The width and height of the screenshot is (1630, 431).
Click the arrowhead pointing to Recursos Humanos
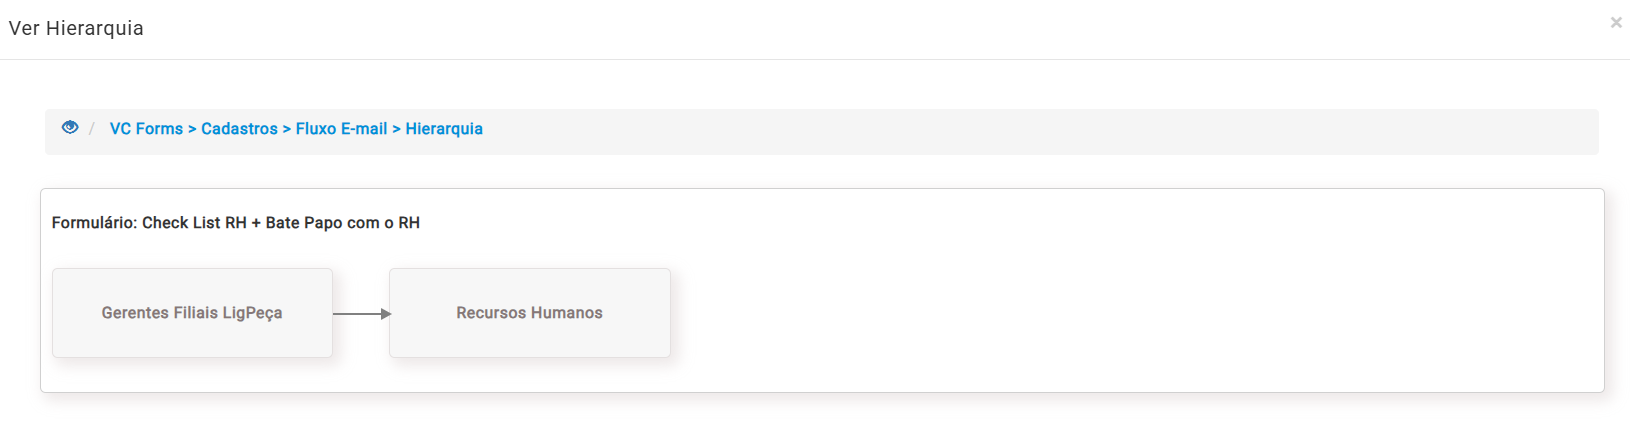(x=386, y=314)
